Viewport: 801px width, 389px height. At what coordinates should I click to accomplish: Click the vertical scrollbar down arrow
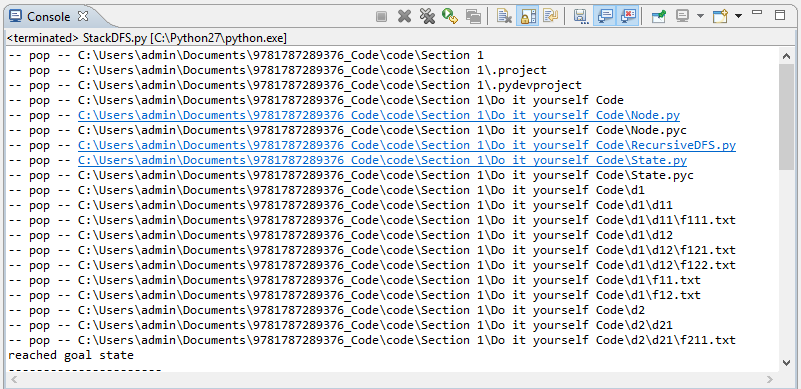[x=787, y=363]
